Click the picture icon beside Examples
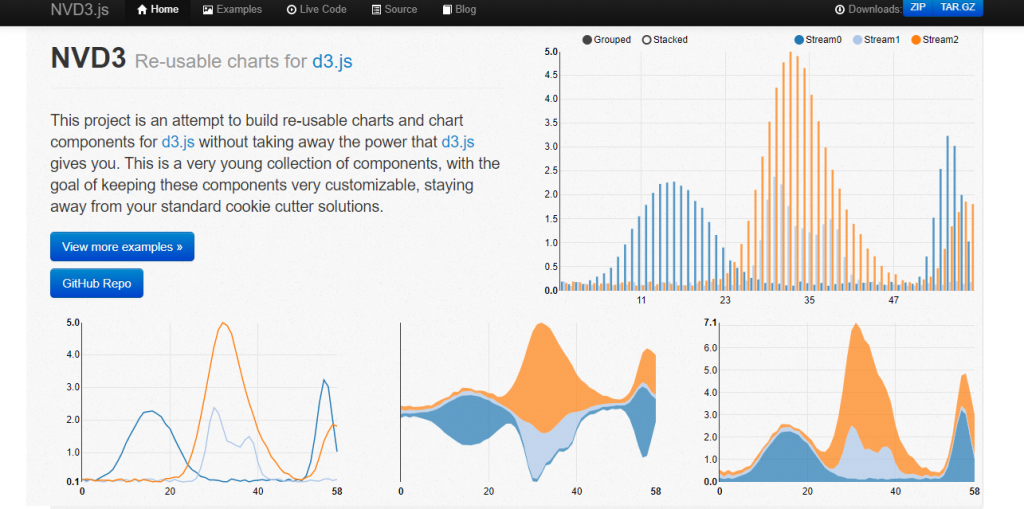The height and width of the screenshot is (509, 1024). tap(208, 10)
